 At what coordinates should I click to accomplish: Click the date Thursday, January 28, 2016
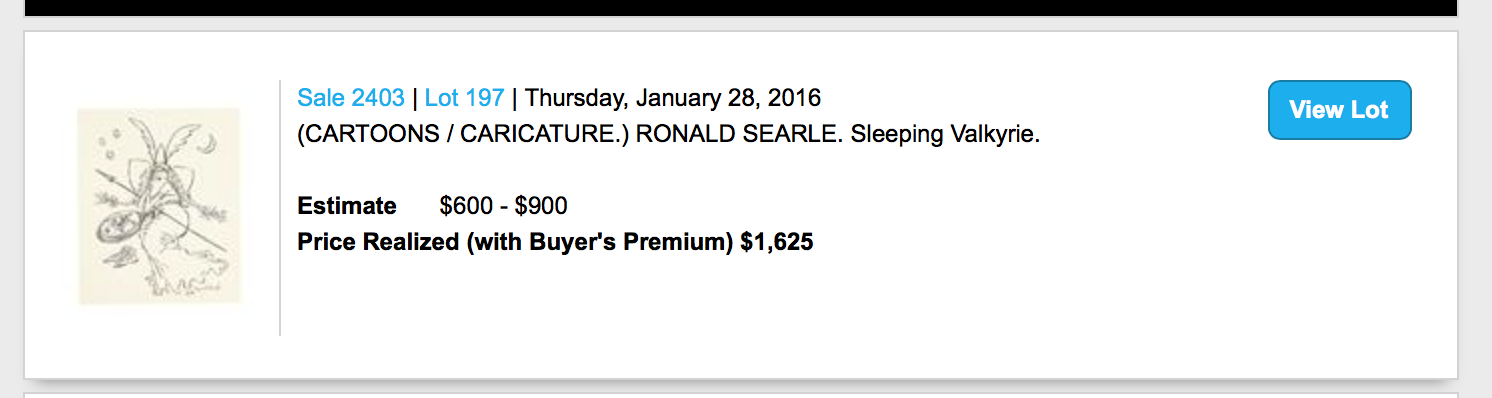click(x=673, y=98)
